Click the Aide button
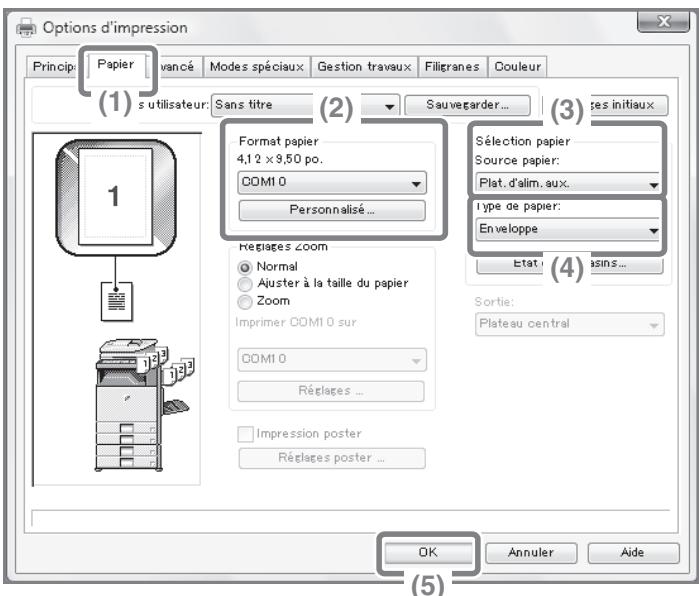Viewport: 699px width, 596px height. (633, 553)
